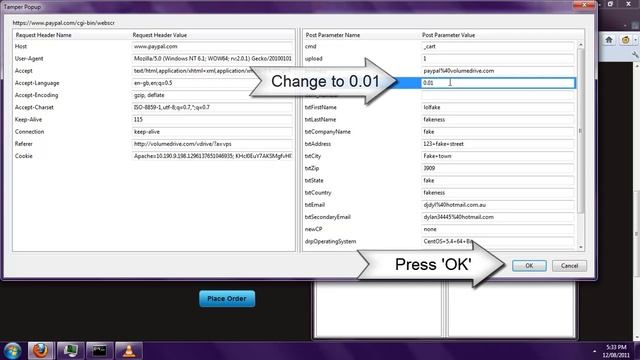This screenshot has width=640, height=360.
Task: Edit the Referer value volumedrive.com URL
Action: [212, 144]
